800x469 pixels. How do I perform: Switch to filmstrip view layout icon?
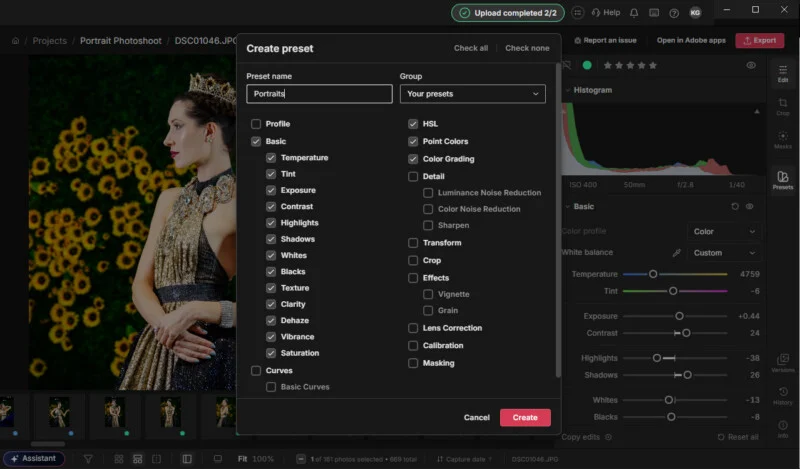tap(138, 459)
